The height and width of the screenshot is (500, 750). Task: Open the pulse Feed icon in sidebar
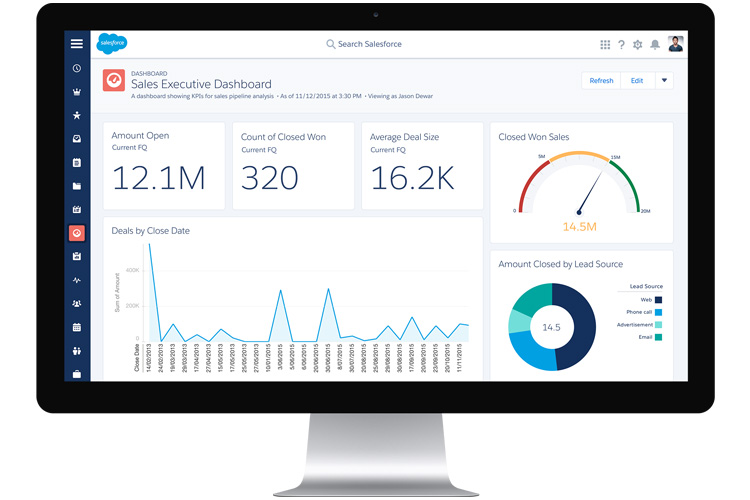tap(77, 280)
